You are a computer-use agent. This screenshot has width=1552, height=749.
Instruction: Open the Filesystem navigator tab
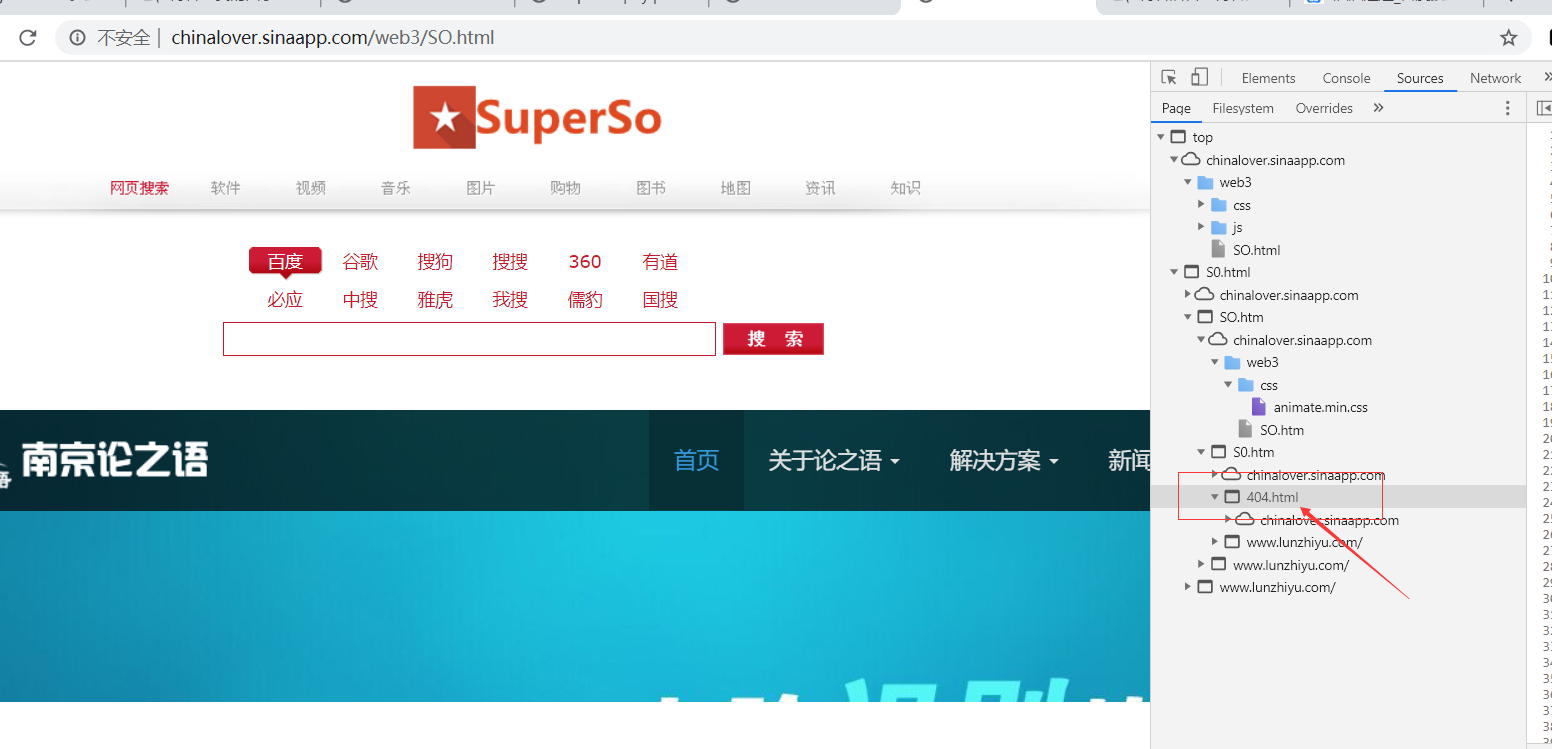(x=1243, y=108)
